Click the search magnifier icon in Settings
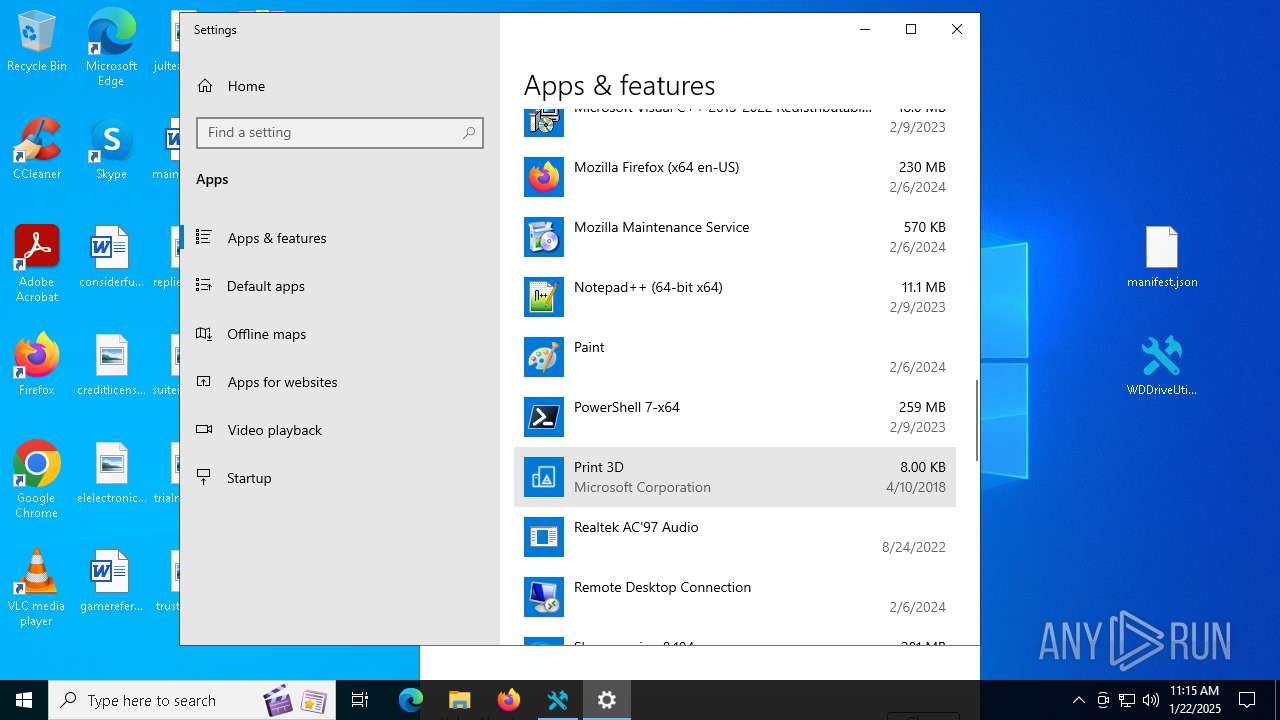1280x720 pixels. coord(469,132)
